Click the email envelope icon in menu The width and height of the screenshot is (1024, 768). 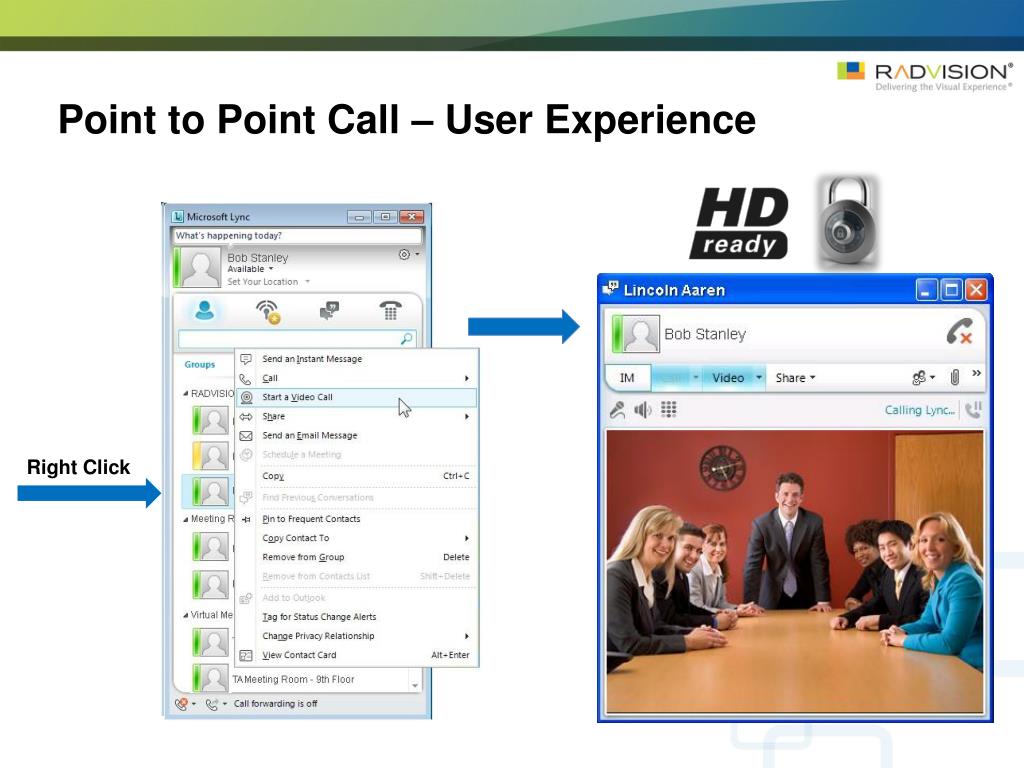click(x=246, y=436)
